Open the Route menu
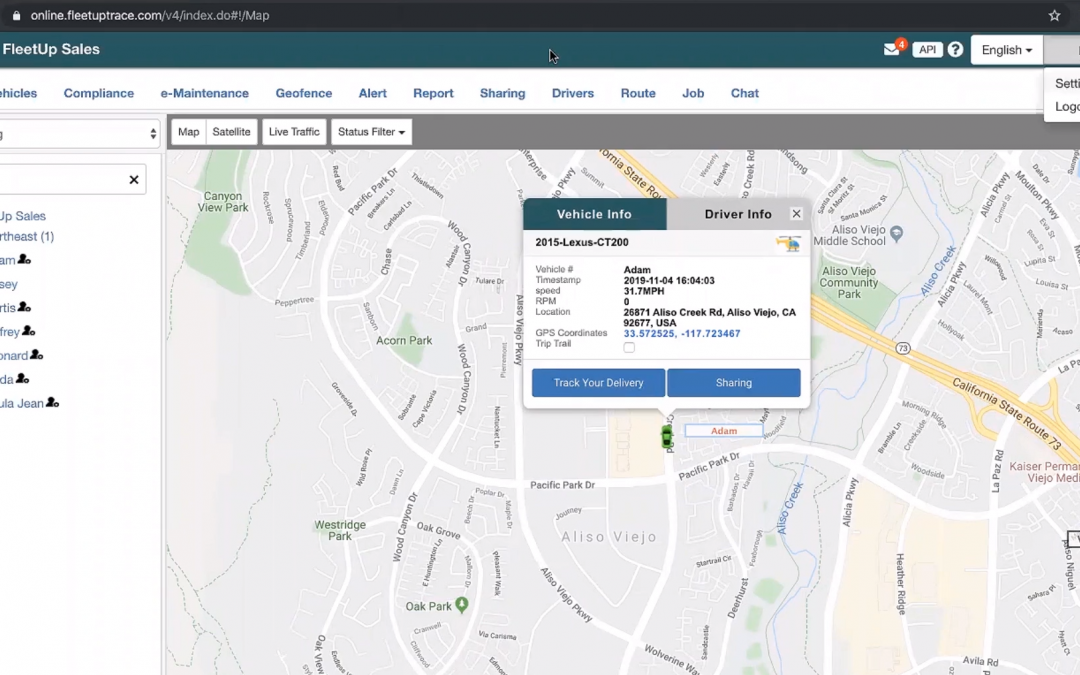Image resolution: width=1080 pixels, height=675 pixels. pos(638,93)
